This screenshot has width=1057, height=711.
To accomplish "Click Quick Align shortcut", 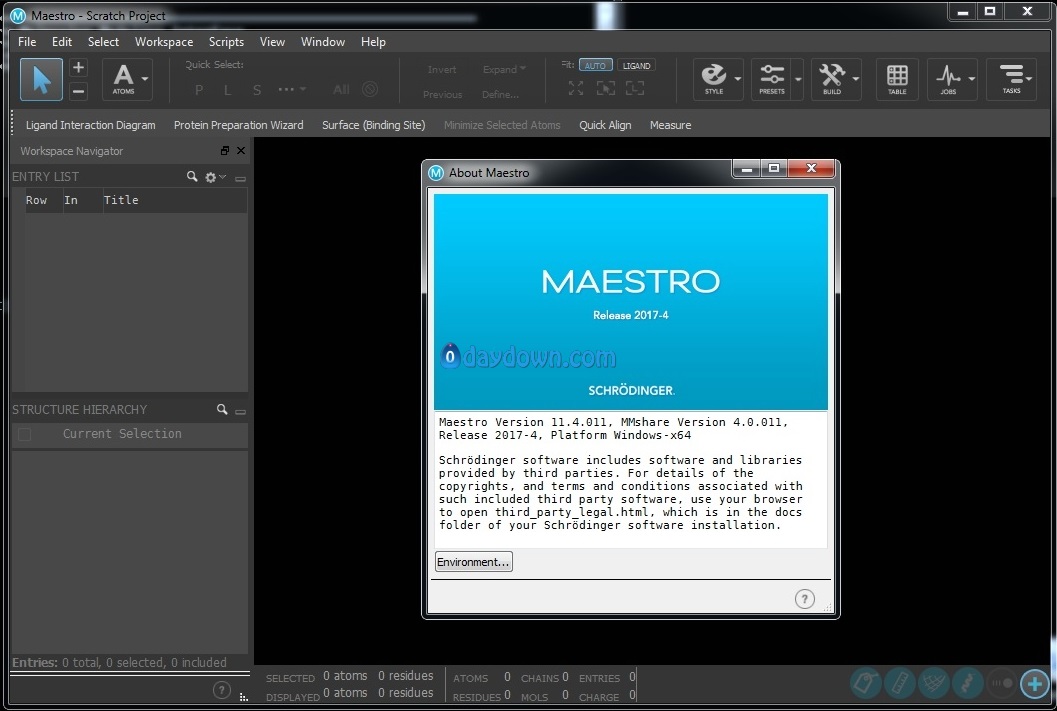I will tap(605, 125).
